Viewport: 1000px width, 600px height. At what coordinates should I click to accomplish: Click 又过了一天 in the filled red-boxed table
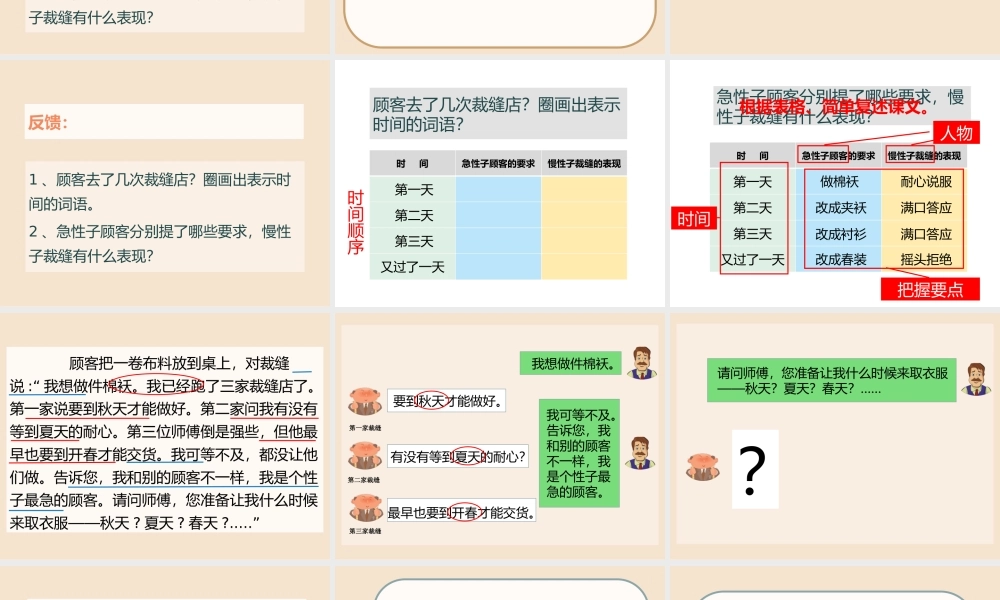click(753, 260)
